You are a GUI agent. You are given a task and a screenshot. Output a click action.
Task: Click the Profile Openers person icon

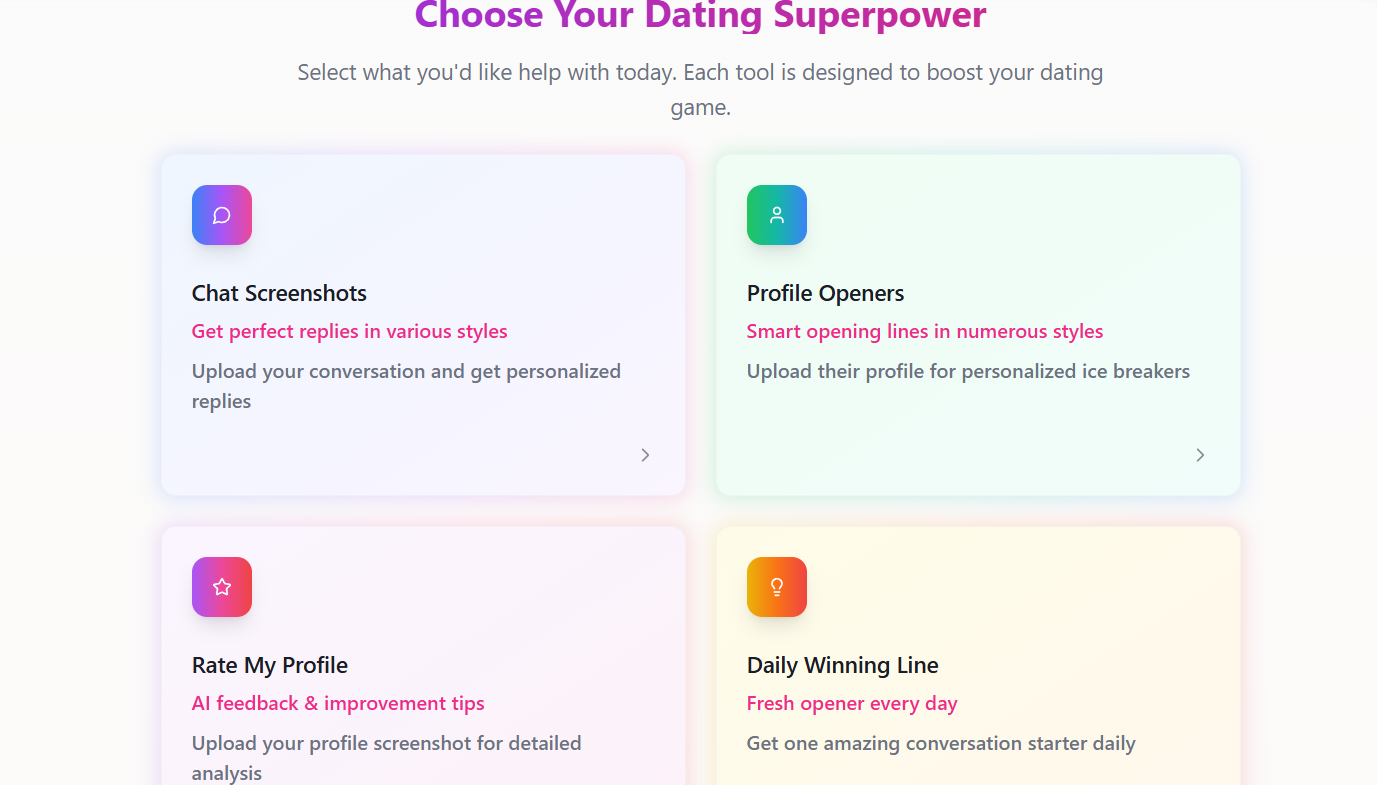coord(777,215)
